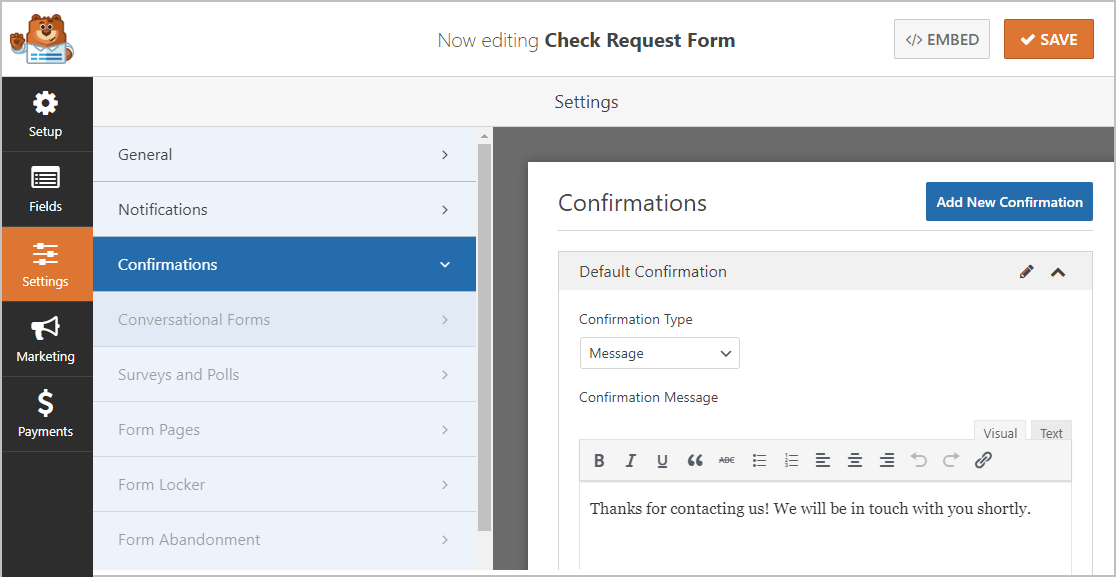1116x577 pixels.
Task: Click Add New Confirmation
Action: click(1009, 202)
